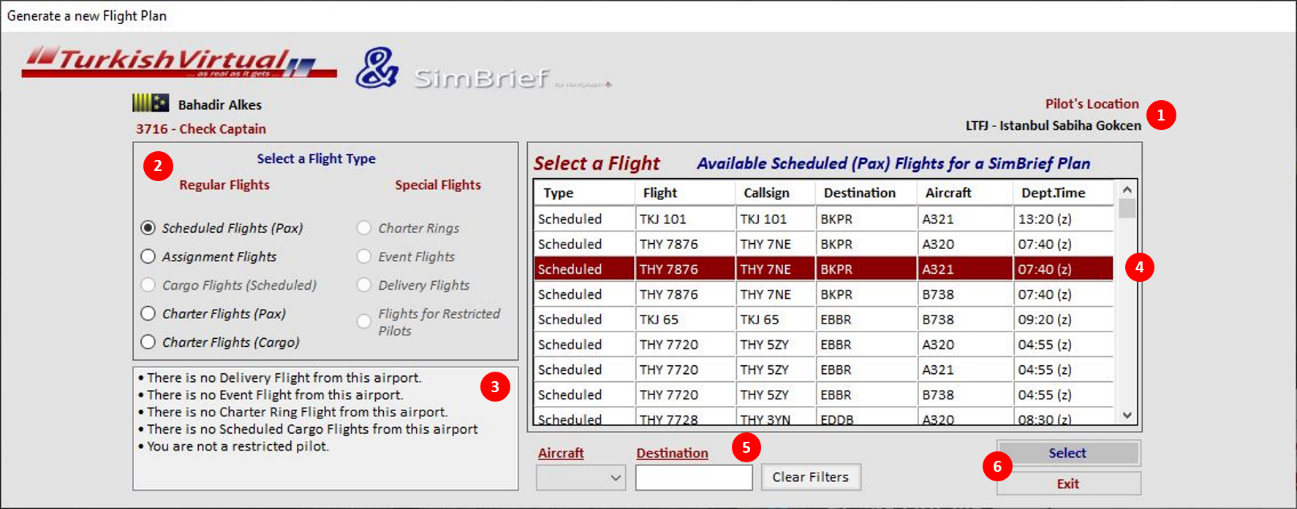Click the red number 1 marker

[x=1161, y=115]
